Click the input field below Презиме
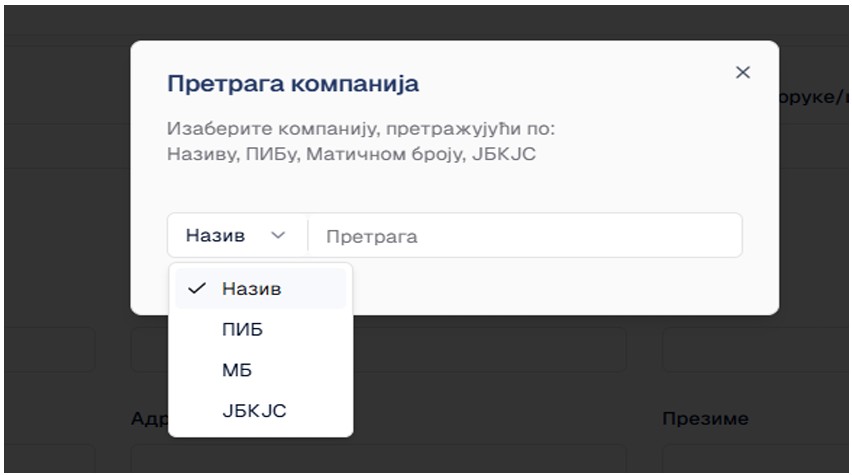The height and width of the screenshot is (475, 852). 755,460
